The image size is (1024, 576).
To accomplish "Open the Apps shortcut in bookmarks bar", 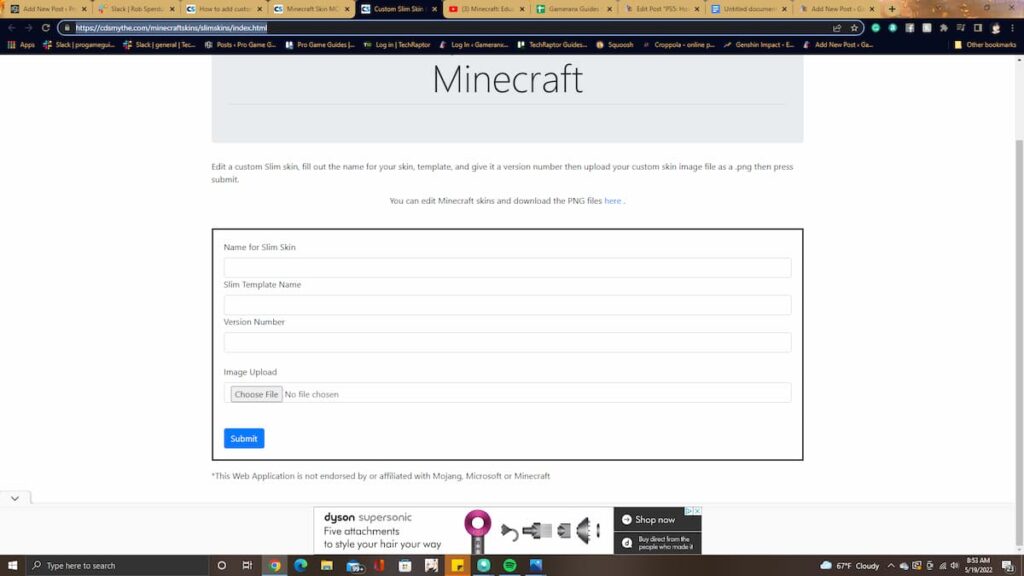I will tap(21, 45).
